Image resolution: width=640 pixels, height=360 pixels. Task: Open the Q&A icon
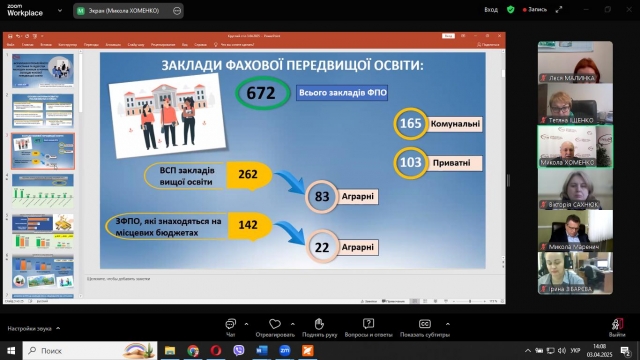tap(368, 324)
